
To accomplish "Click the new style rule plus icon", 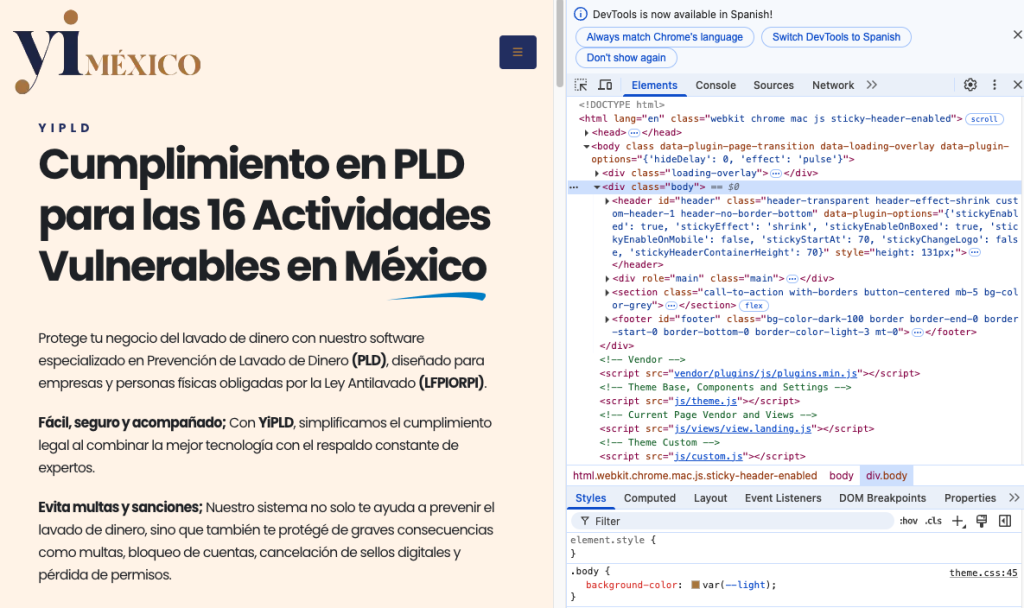I will point(956,521).
